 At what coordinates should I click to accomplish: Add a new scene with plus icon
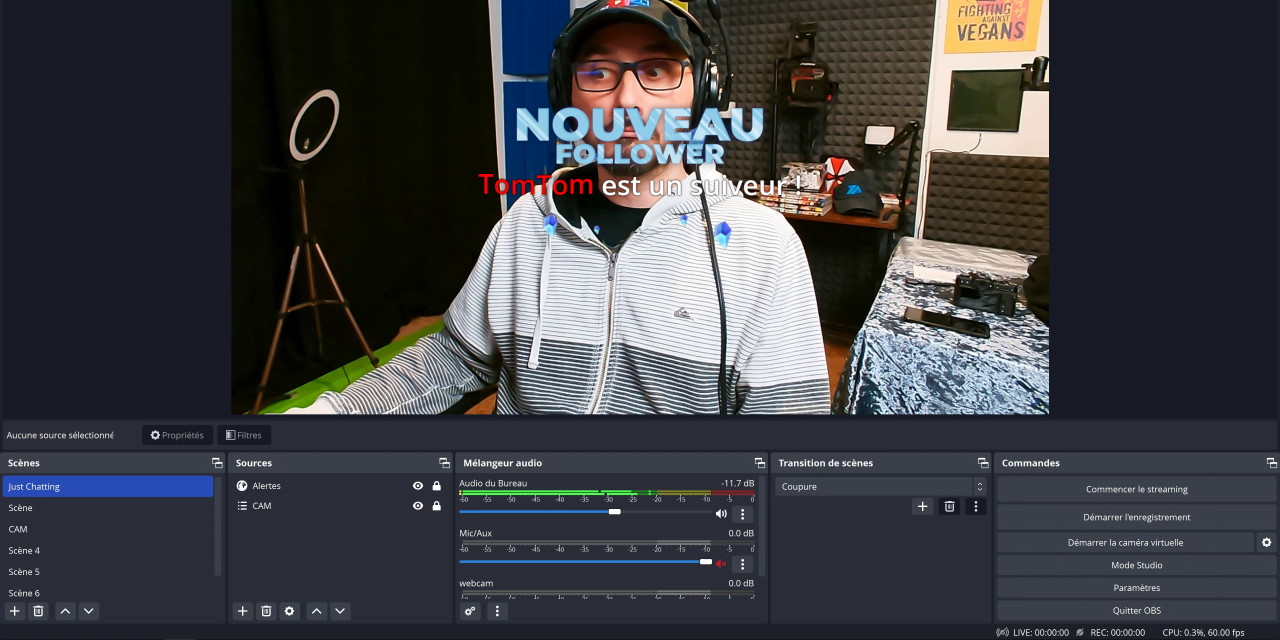(x=15, y=611)
